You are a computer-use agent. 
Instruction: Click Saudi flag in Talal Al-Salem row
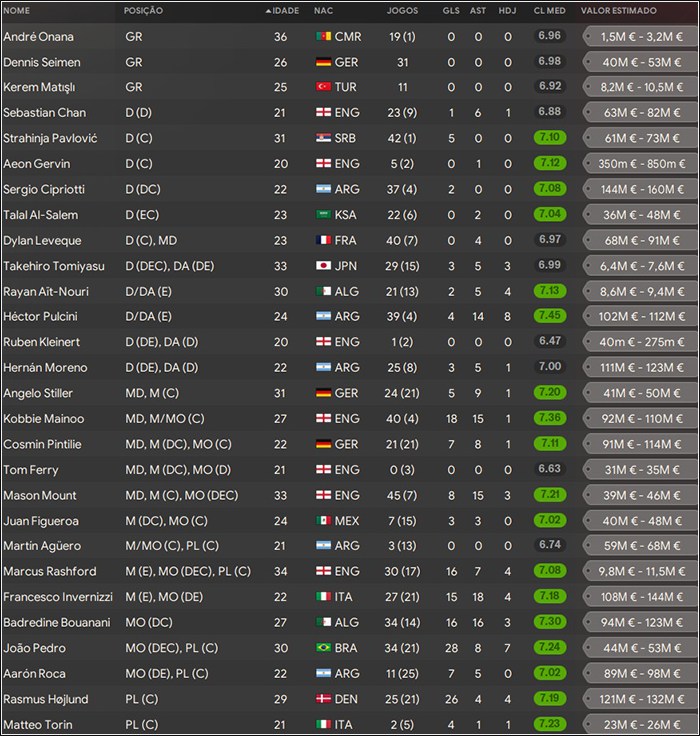click(x=323, y=215)
